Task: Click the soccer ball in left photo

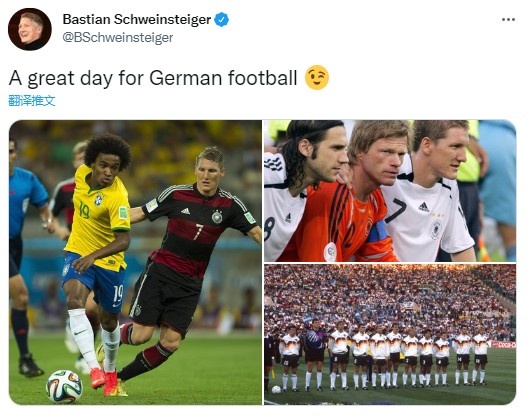Action: 64,386
